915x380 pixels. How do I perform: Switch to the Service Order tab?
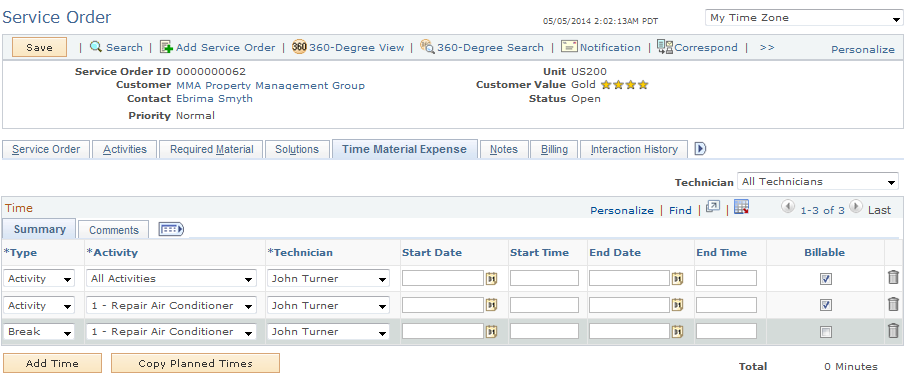46,149
